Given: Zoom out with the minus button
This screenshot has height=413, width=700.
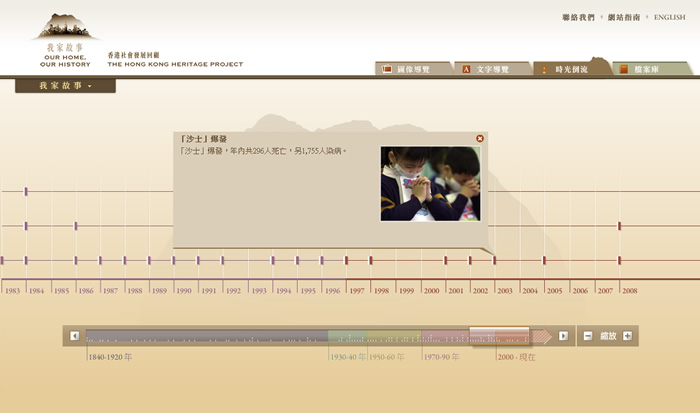Looking at the screenshot, I should (588, 336).
